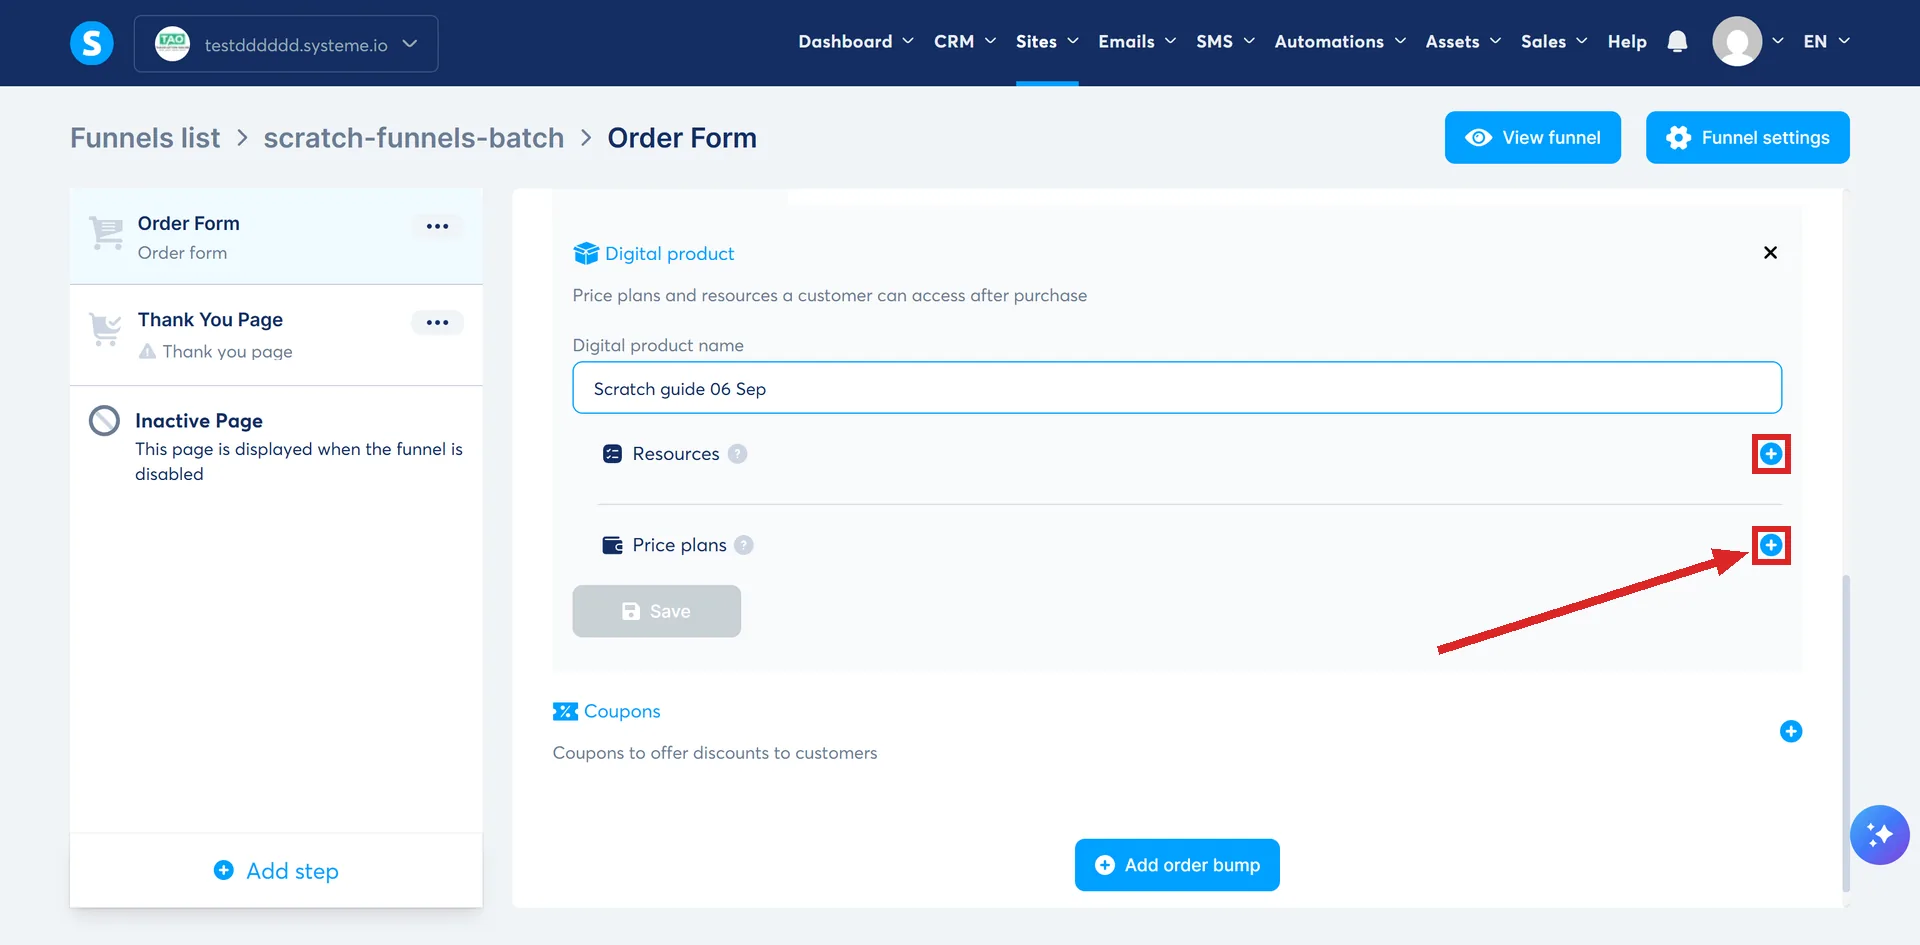This screenshot has height=945, width=1920.
Task: Close the Digital product panel
Action: tap(1770, 252)
